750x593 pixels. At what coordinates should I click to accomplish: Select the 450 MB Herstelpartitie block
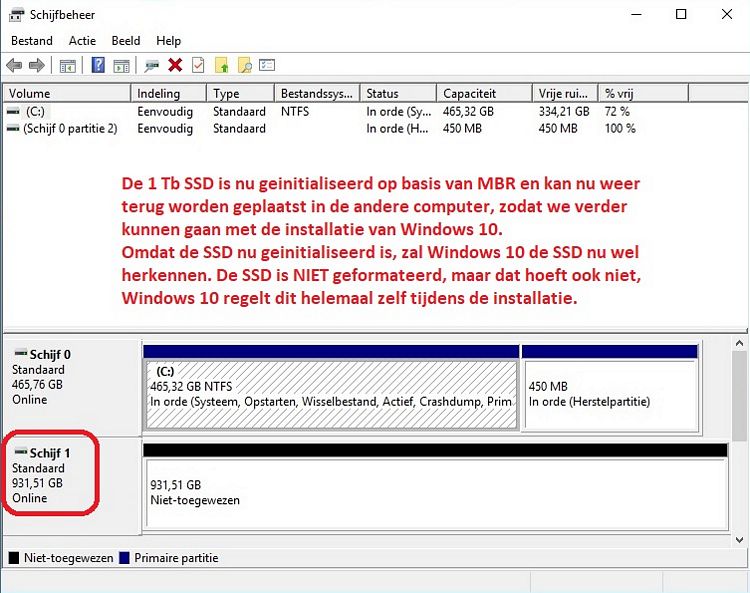tap(610, 387)
